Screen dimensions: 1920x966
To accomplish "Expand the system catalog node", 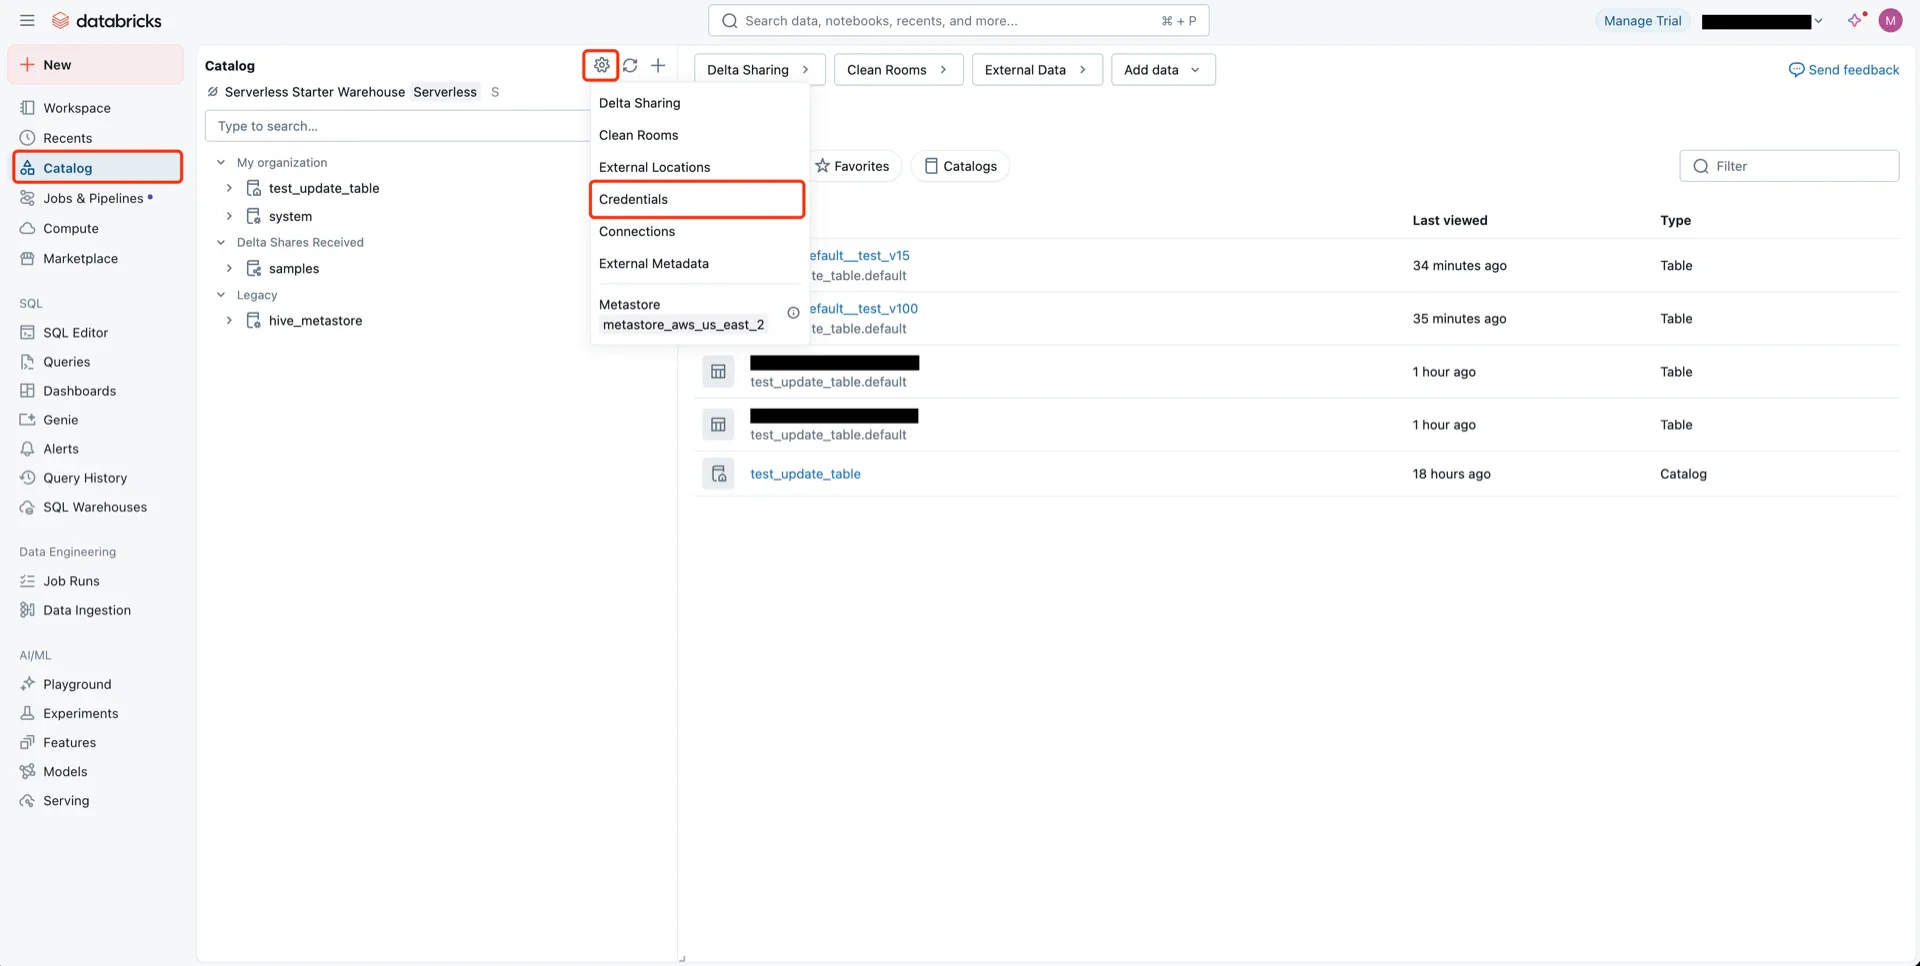I will click(229, 216).
